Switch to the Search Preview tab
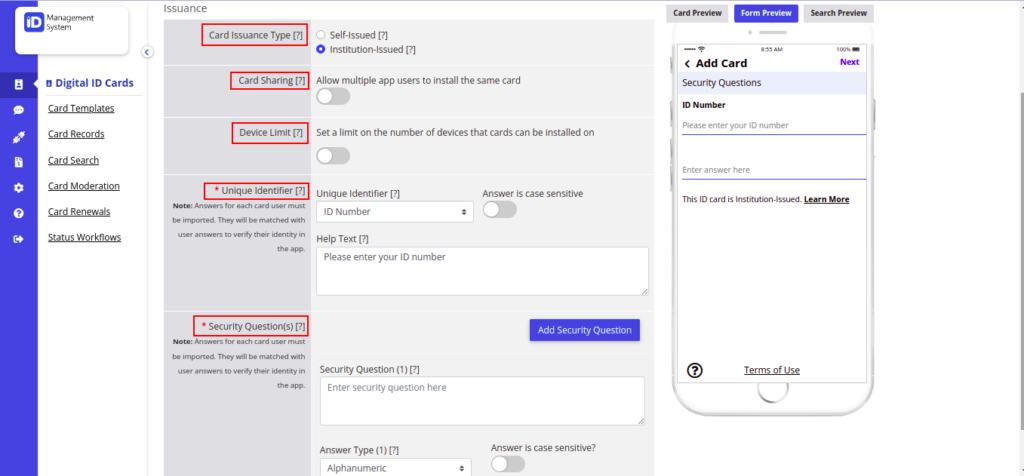This screenshot has width=1024, height=476. (x=838, y=13)
